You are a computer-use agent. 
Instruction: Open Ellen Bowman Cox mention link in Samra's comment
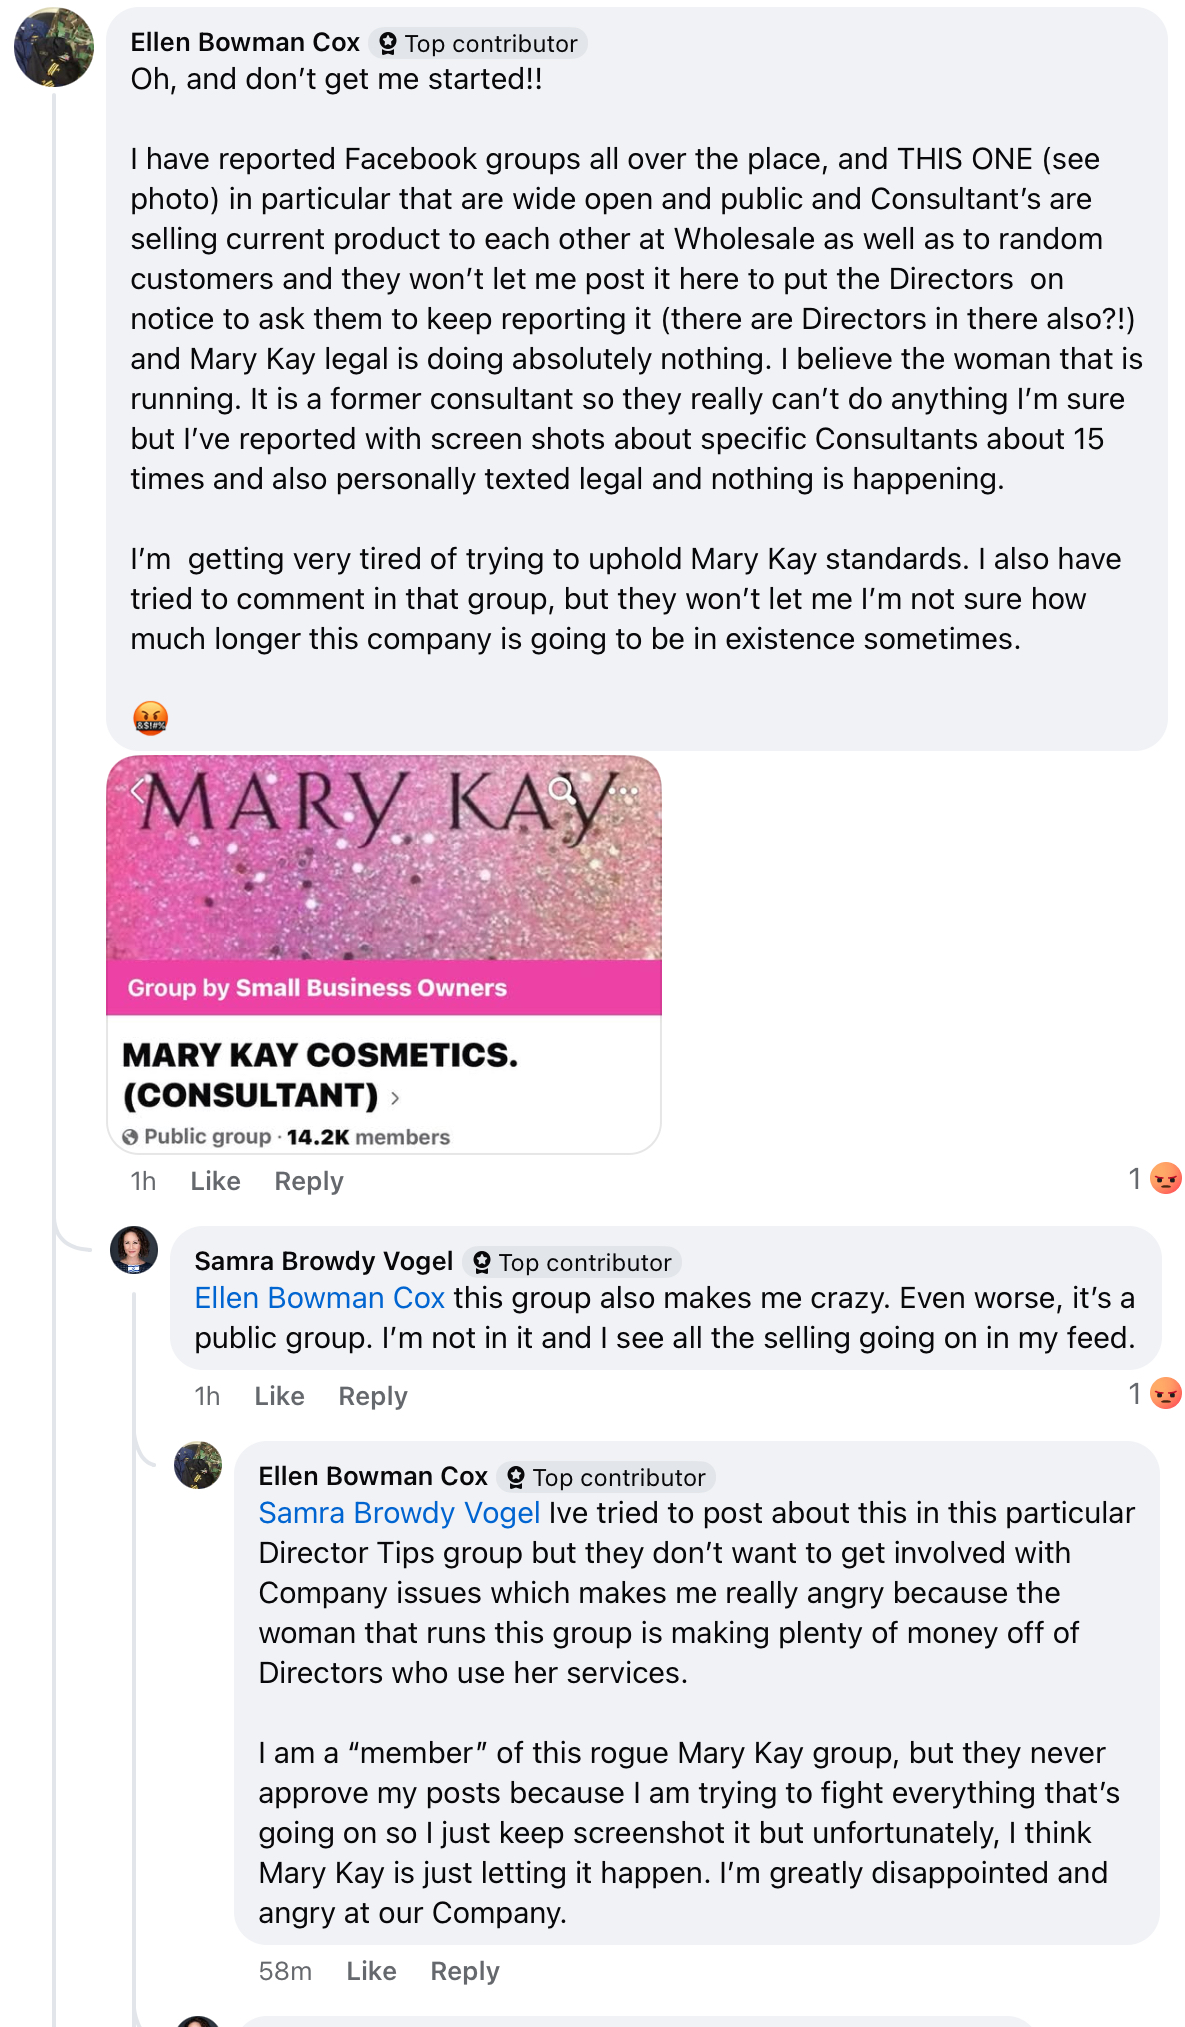point(319,1298)
